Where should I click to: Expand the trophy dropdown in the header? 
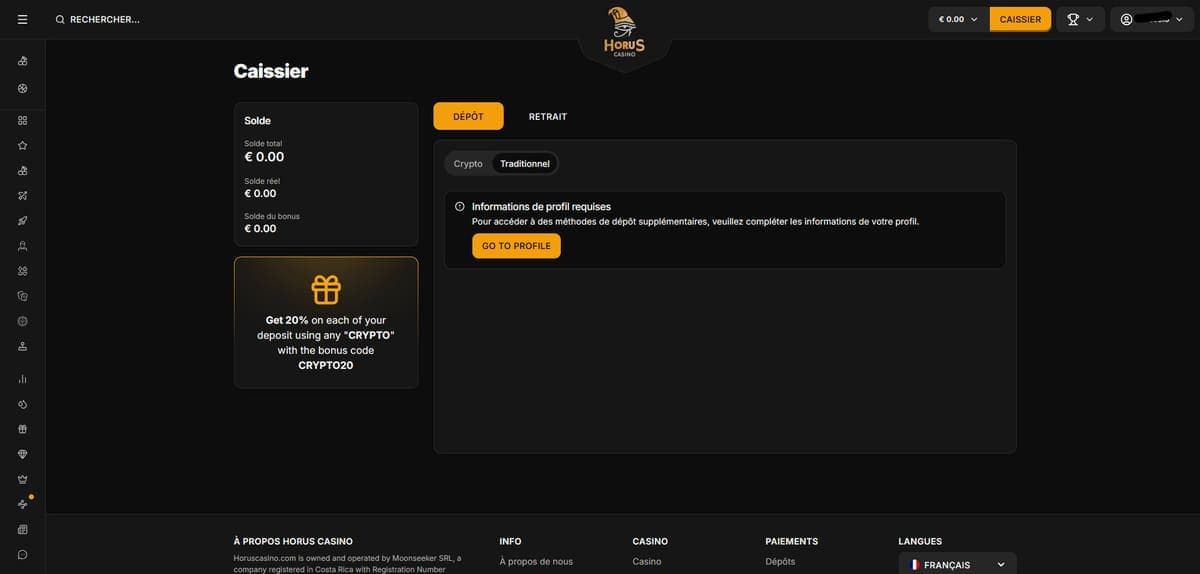(1080, 19)
